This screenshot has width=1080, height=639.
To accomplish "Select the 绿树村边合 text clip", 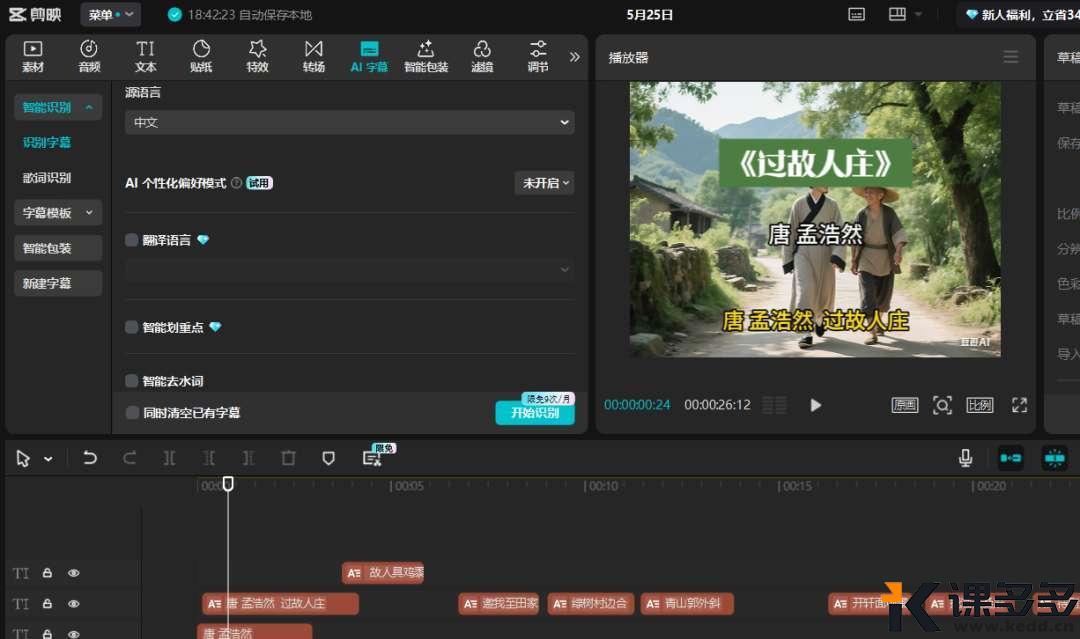I will pos(591,604).
